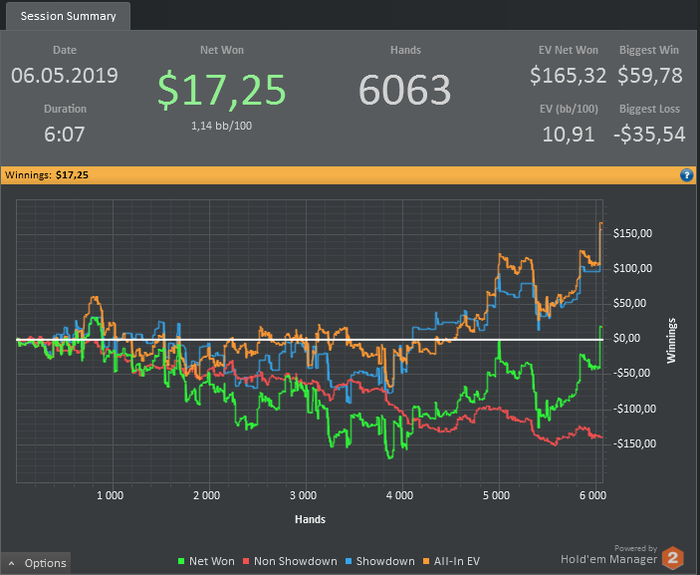Click the $50,00 y-axis label
The height and width of the screenshot is (575, 700).
(629, 304)
